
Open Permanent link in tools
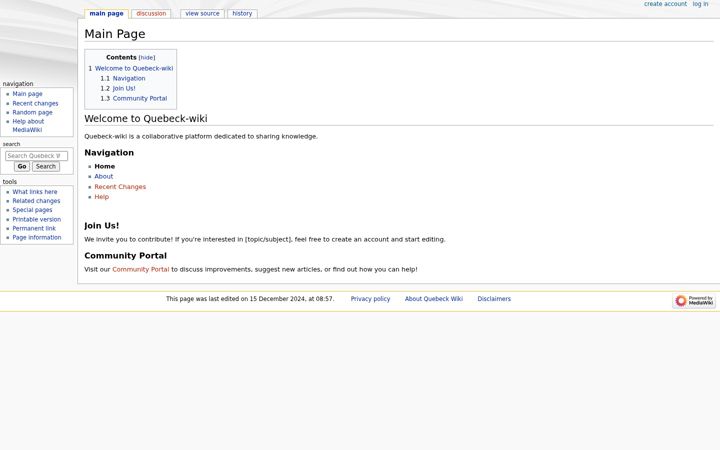coord(34,228)
